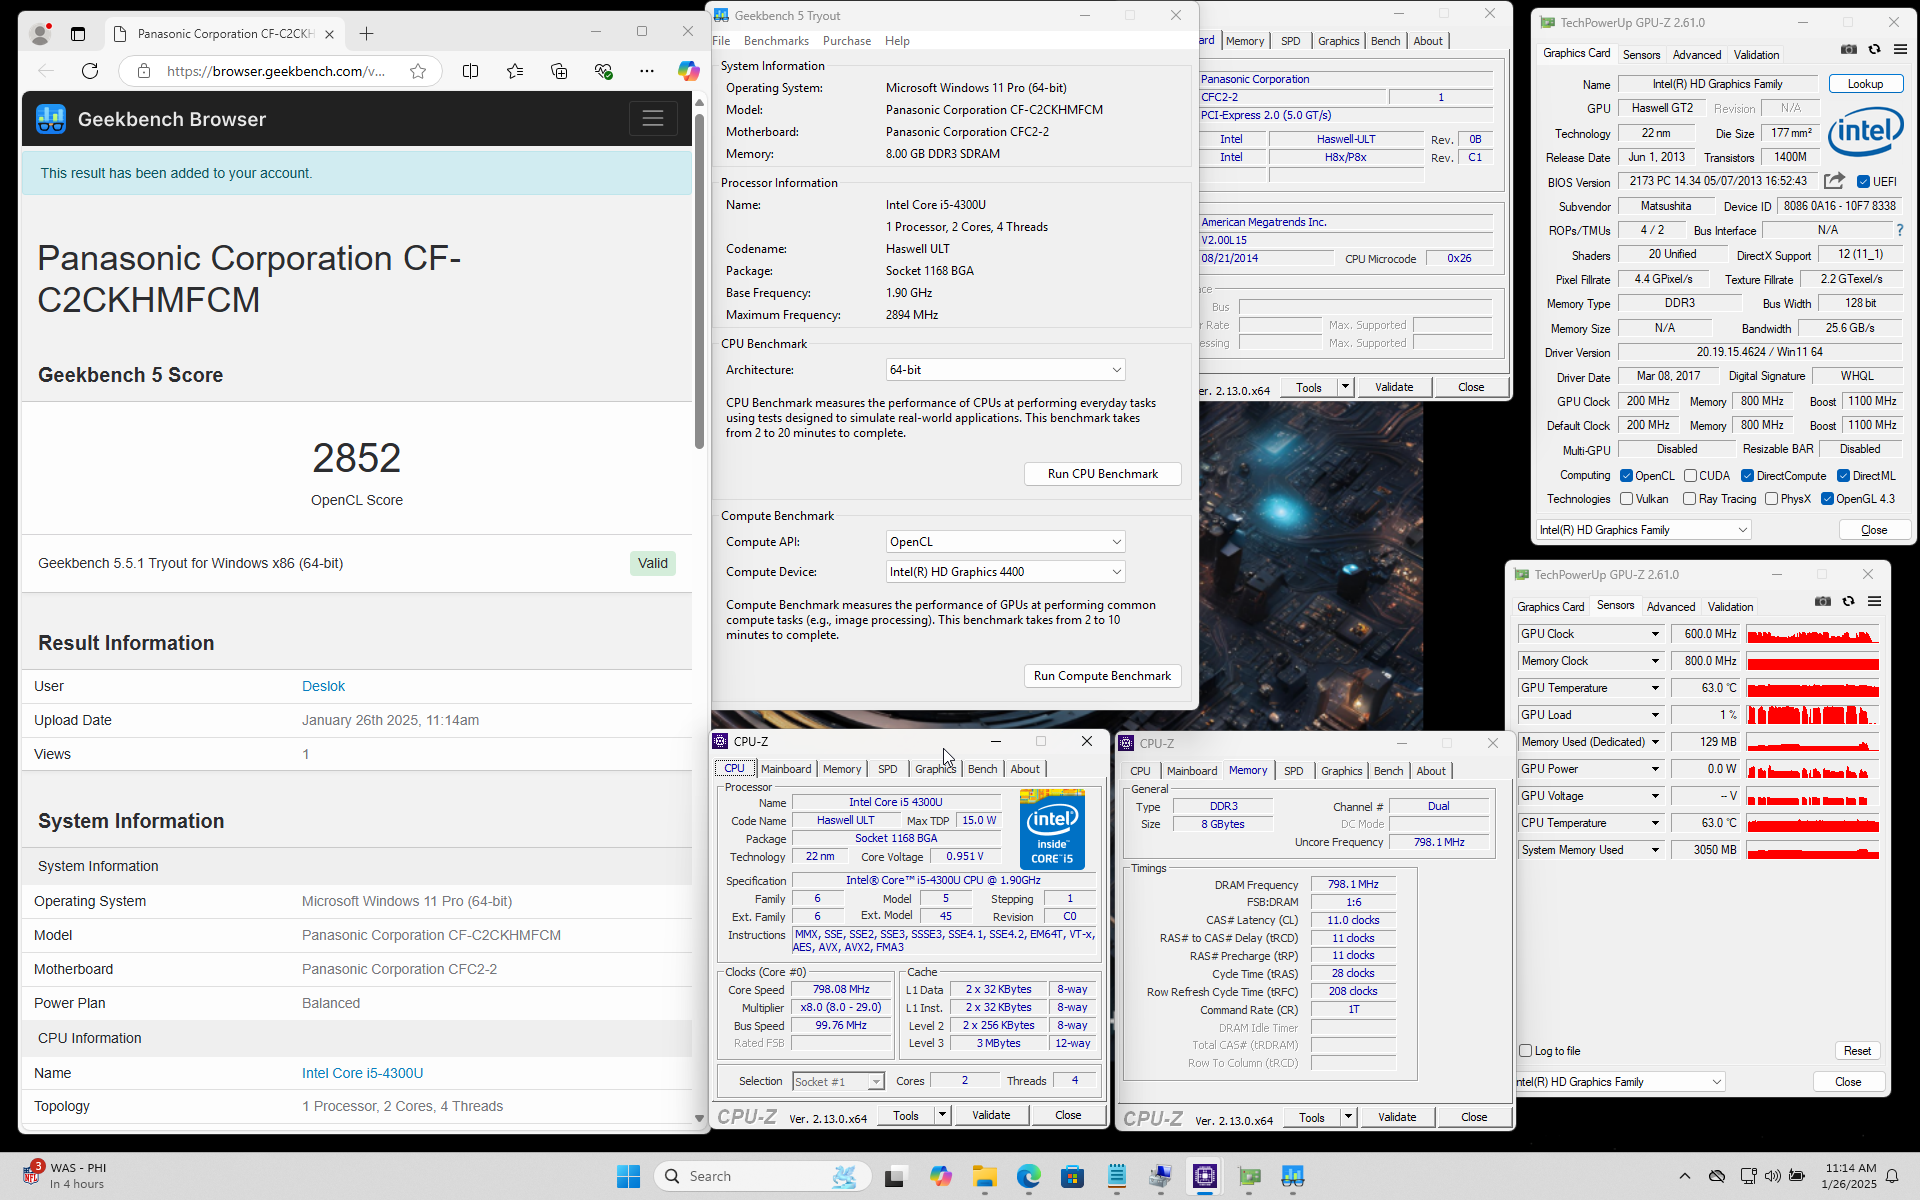1920x1200 pixels.
Task: Open the Deslok user link
Action: [323, 686]
